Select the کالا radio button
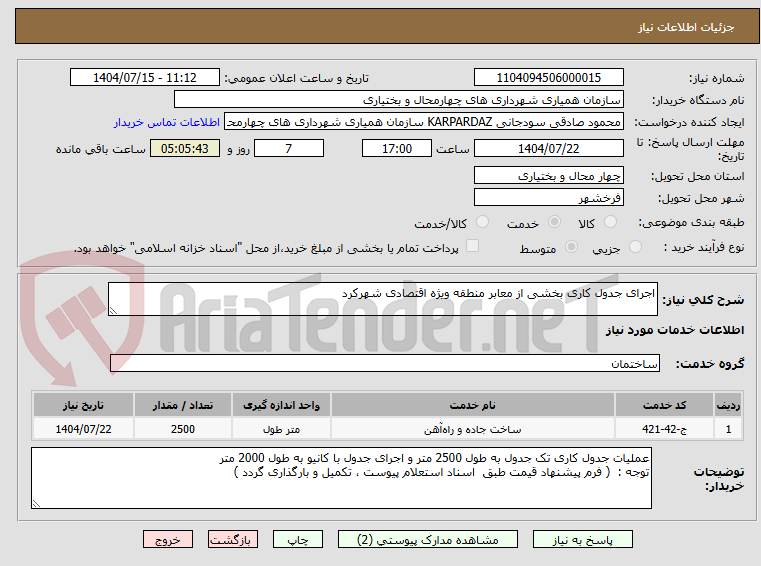 point(610,222)
